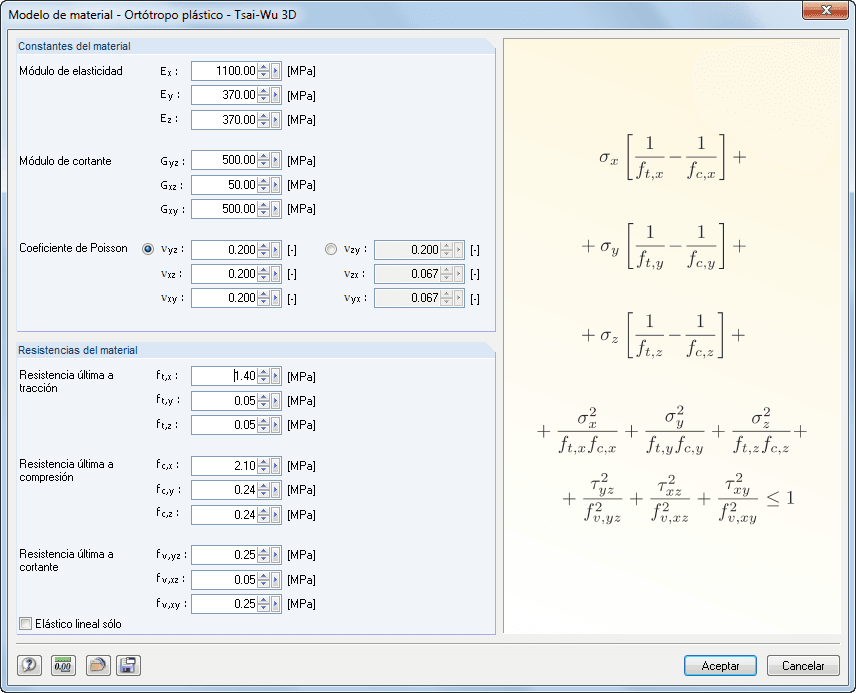Image resolution: width=856 pixels, height=693 pixels.
Task: Increment the Ex elasticity modulus value
Action: [264, 66]
